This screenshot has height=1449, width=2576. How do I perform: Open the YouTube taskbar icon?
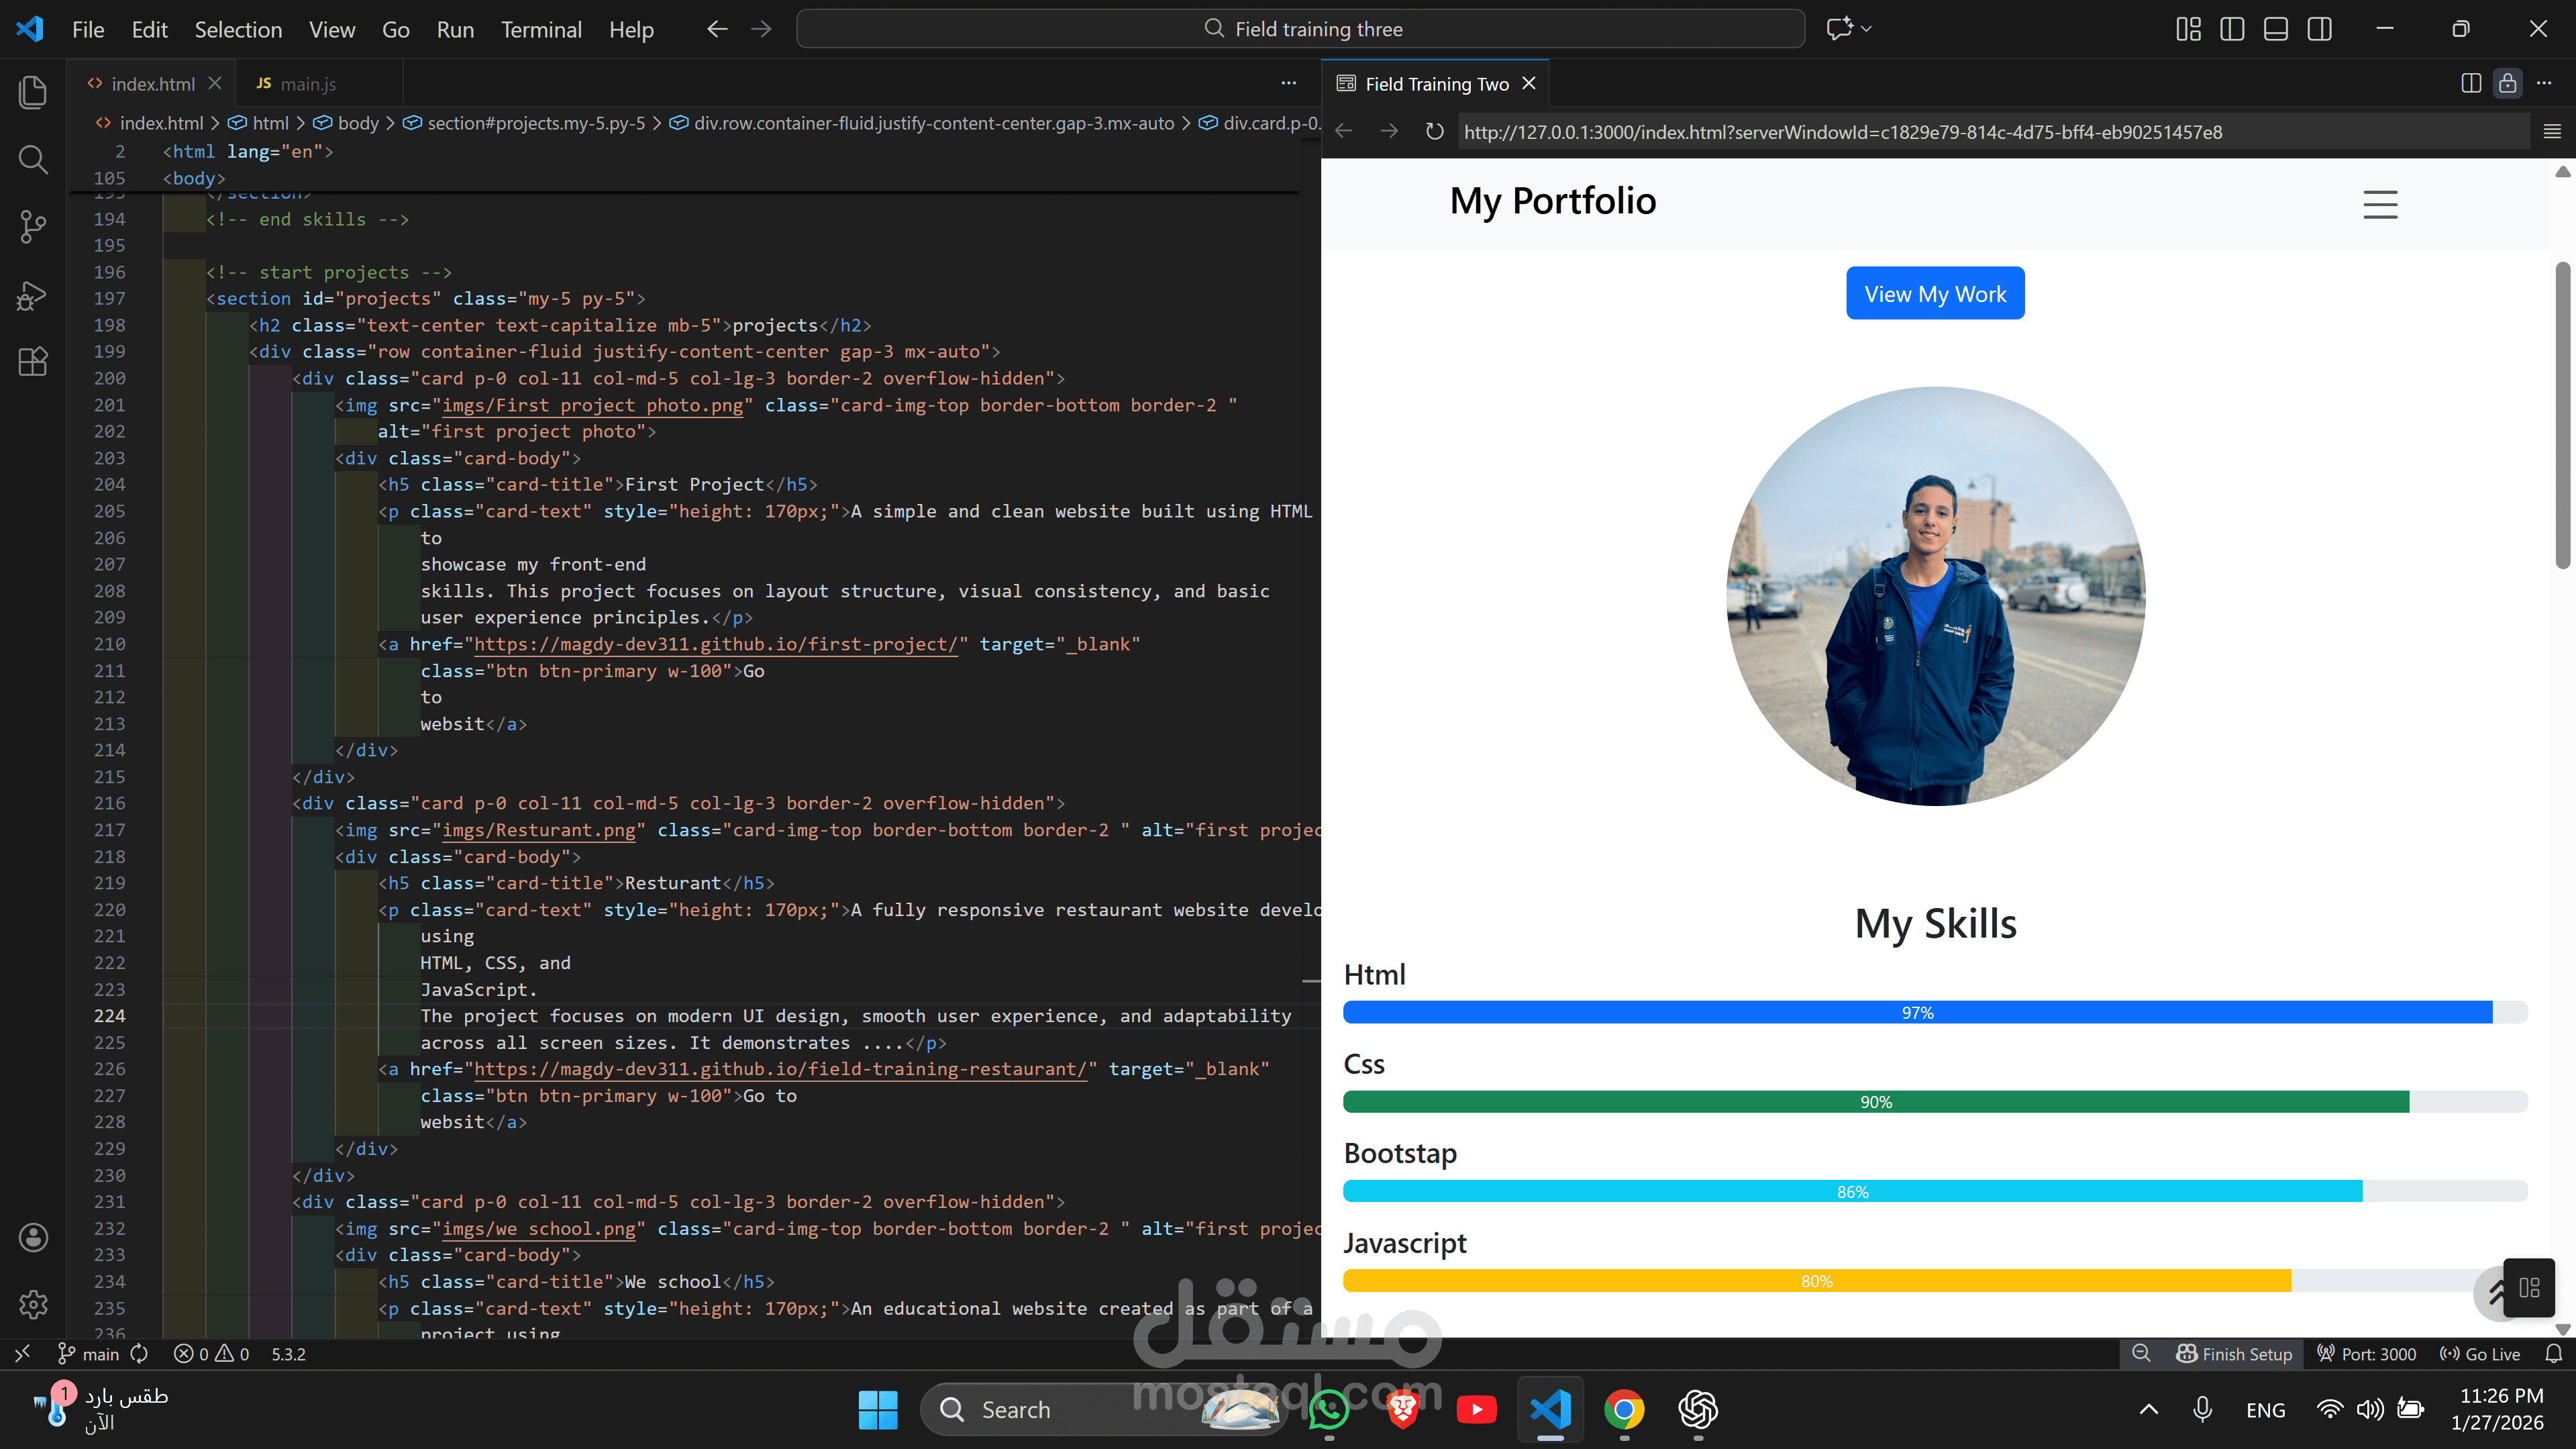pos(1477,1409)
